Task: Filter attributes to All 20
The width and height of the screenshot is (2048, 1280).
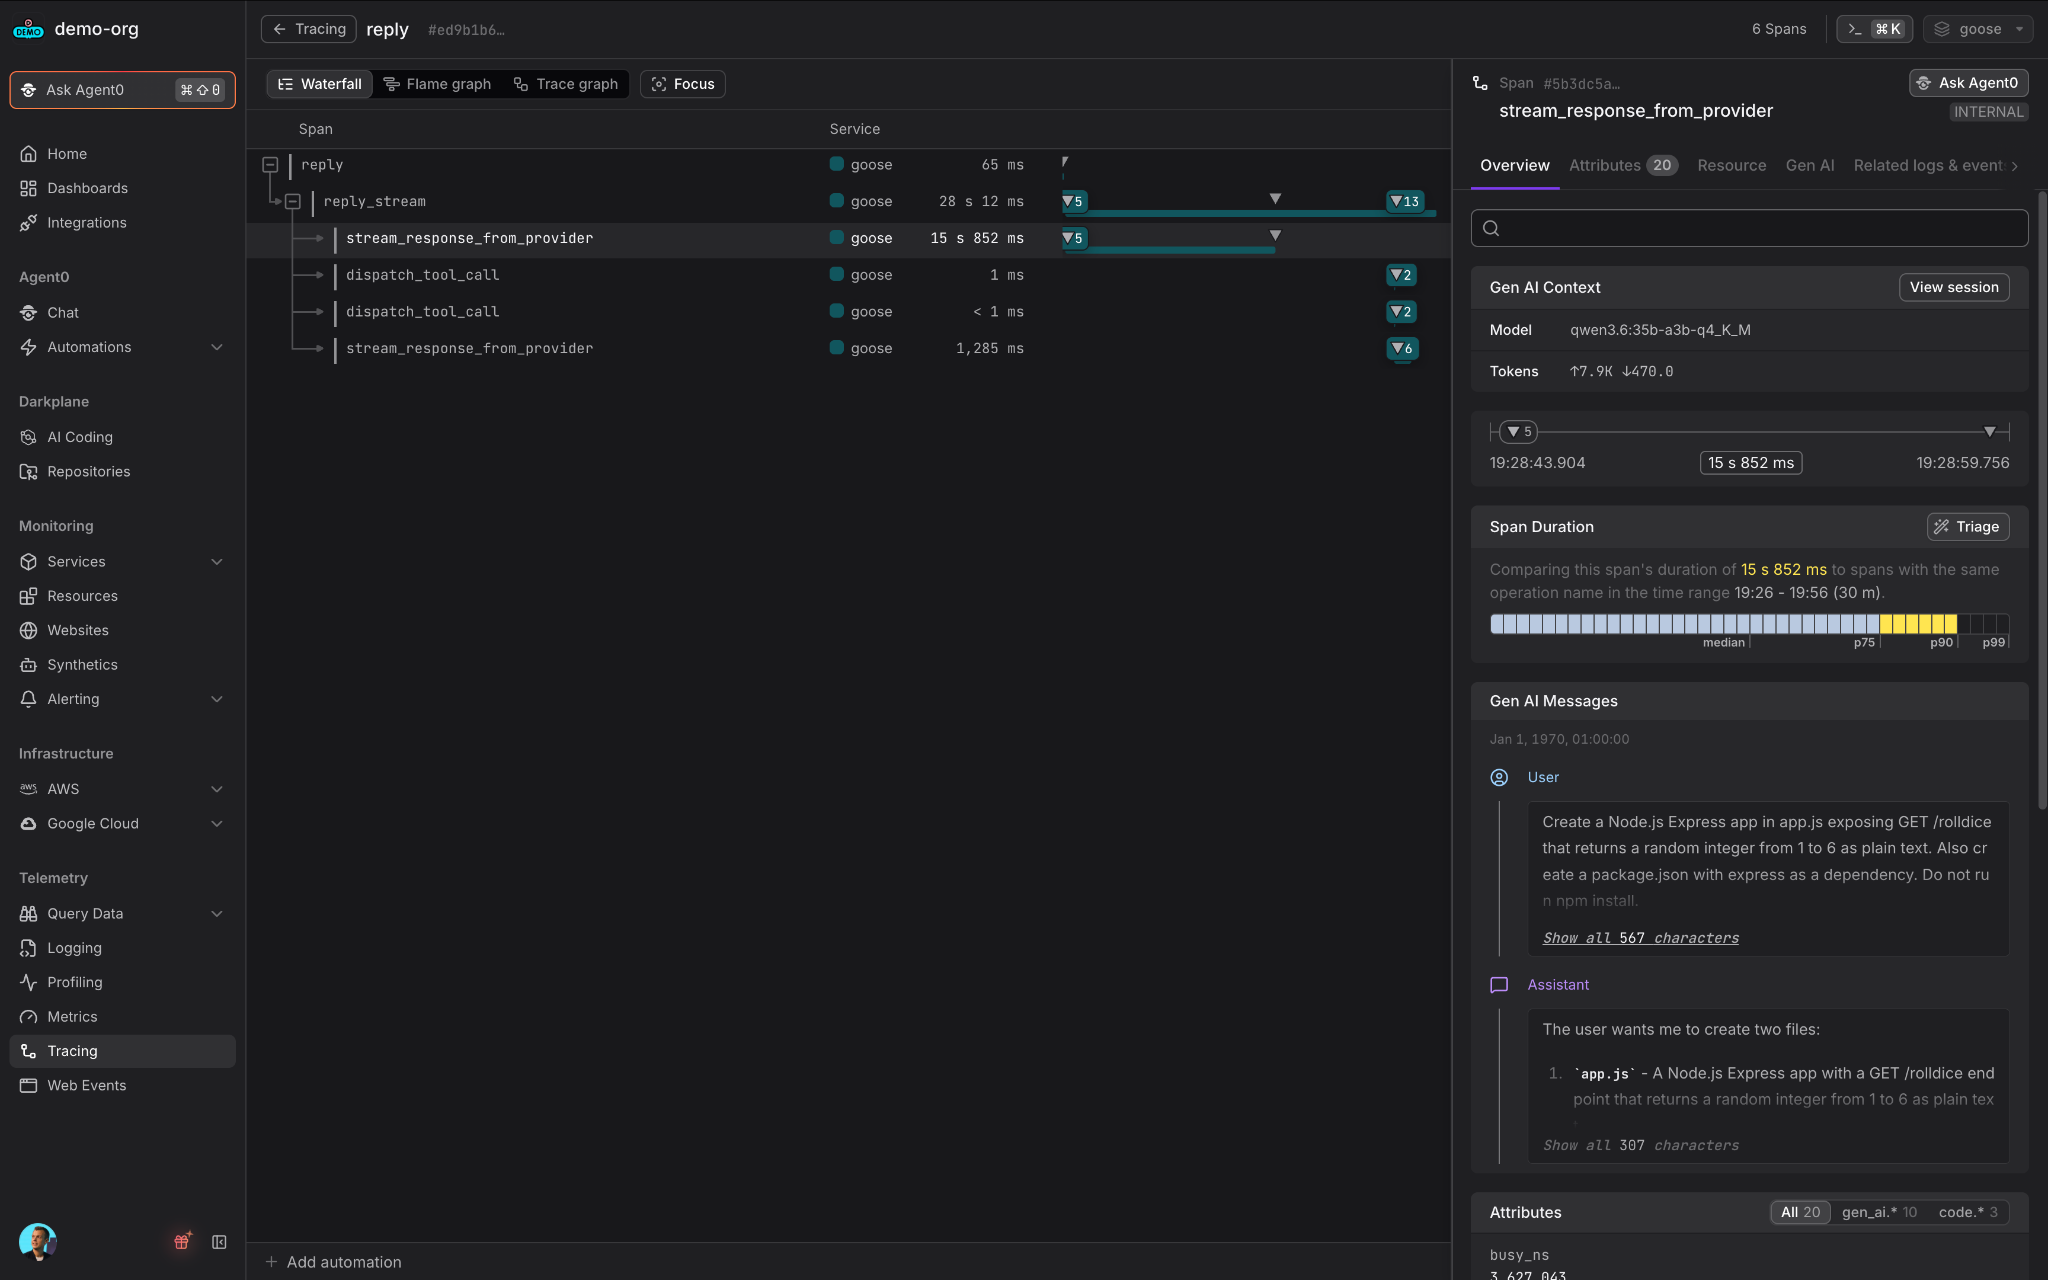Action: point(1800,1212)
